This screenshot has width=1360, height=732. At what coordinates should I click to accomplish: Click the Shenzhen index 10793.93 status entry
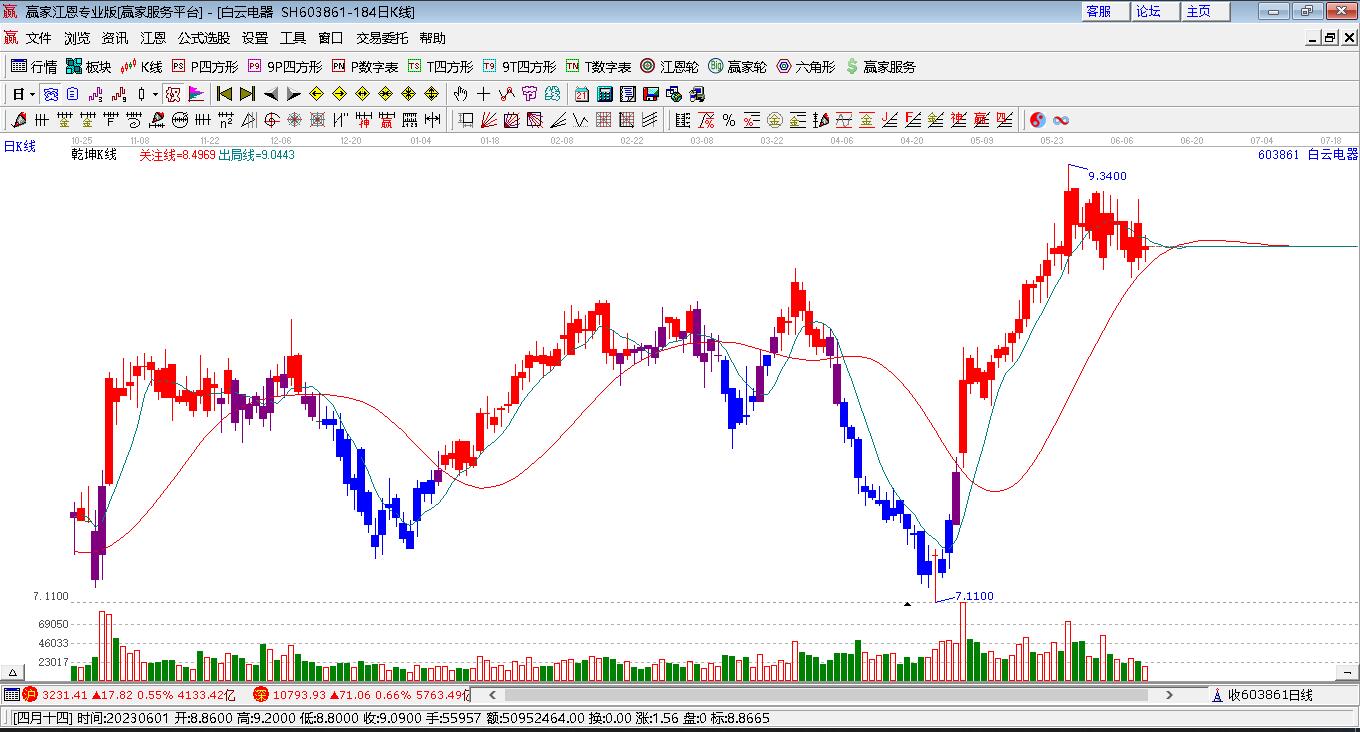click(361, 695)
